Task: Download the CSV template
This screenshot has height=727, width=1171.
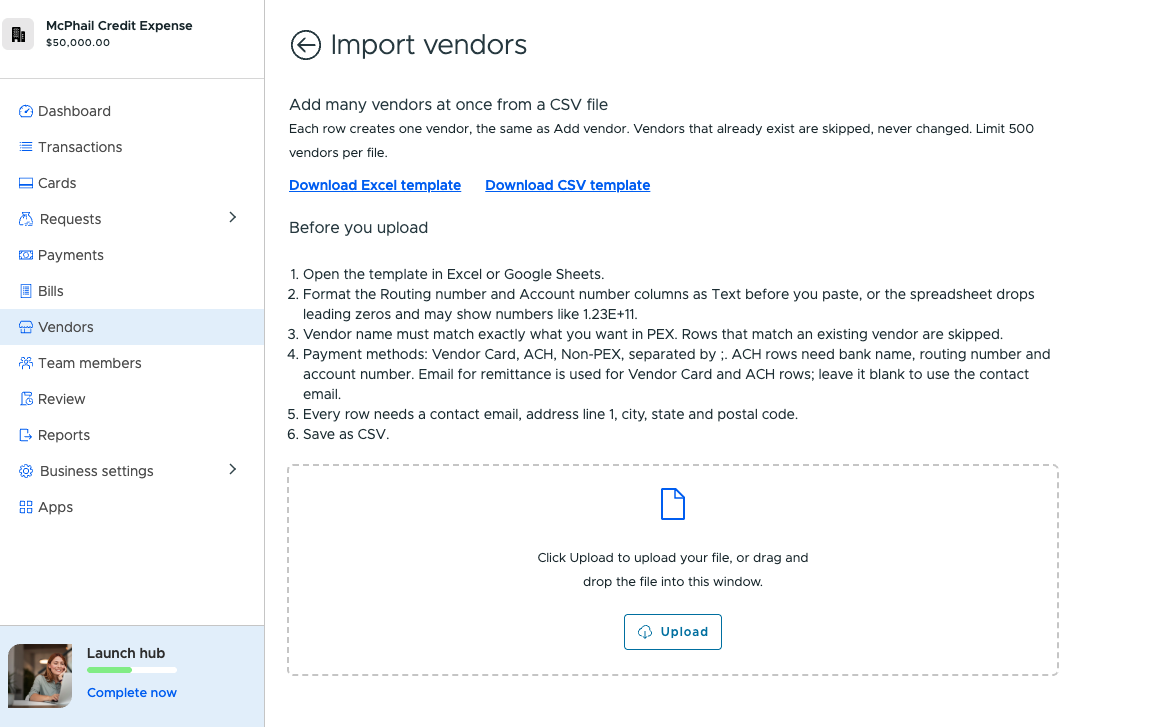Action: pos(568,185)
